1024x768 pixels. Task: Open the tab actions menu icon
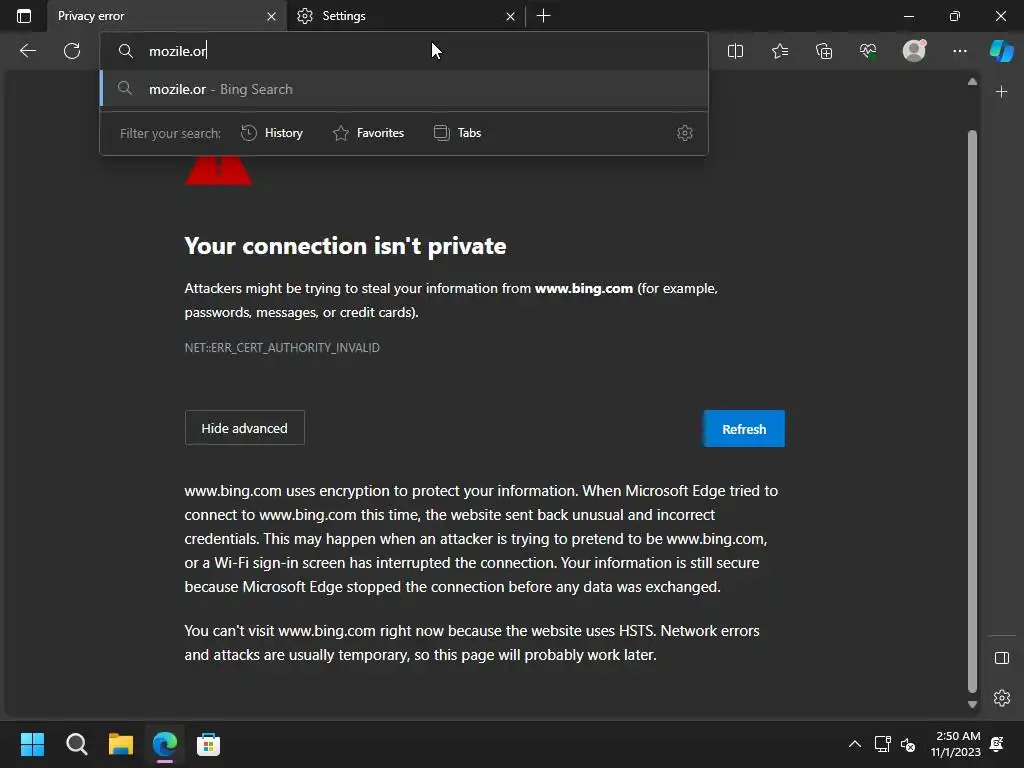[x=24, y=16]
